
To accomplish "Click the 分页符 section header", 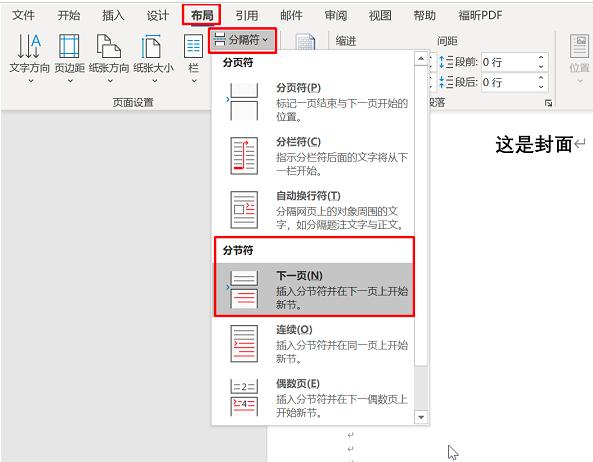I will click(x=238, y=62).
